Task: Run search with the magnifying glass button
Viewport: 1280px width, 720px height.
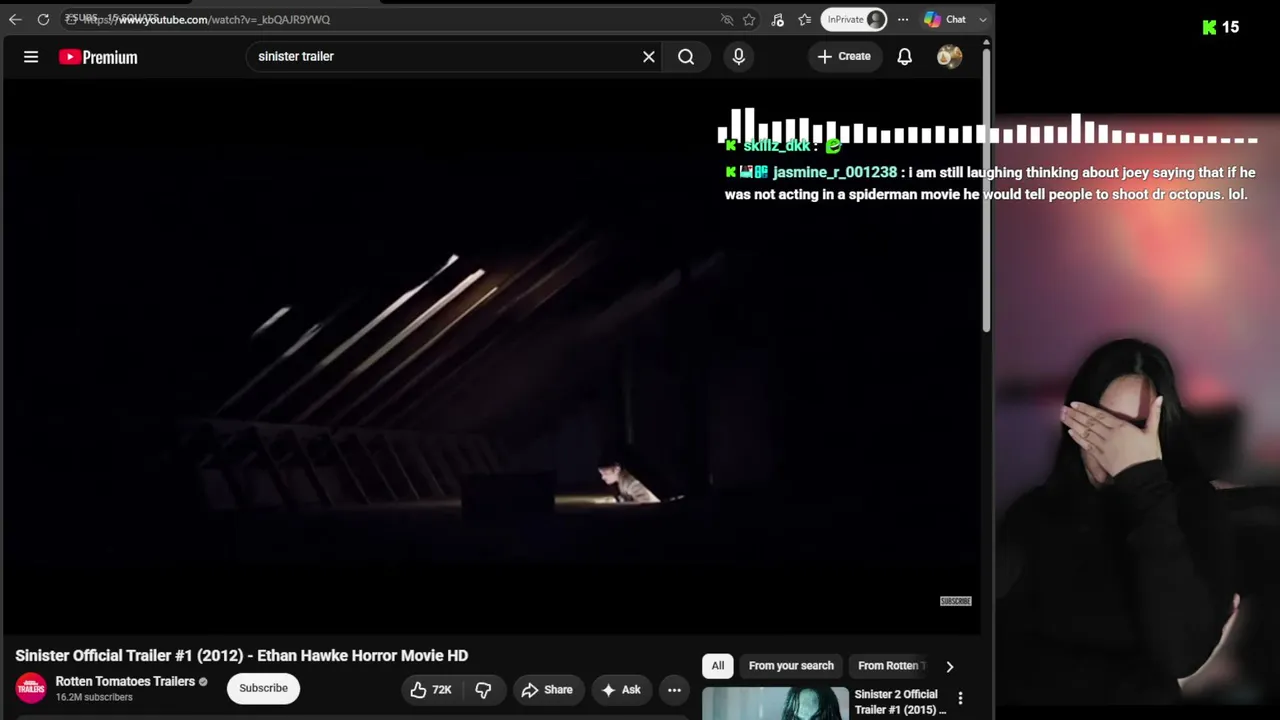Action: click(x=686, y=57)
